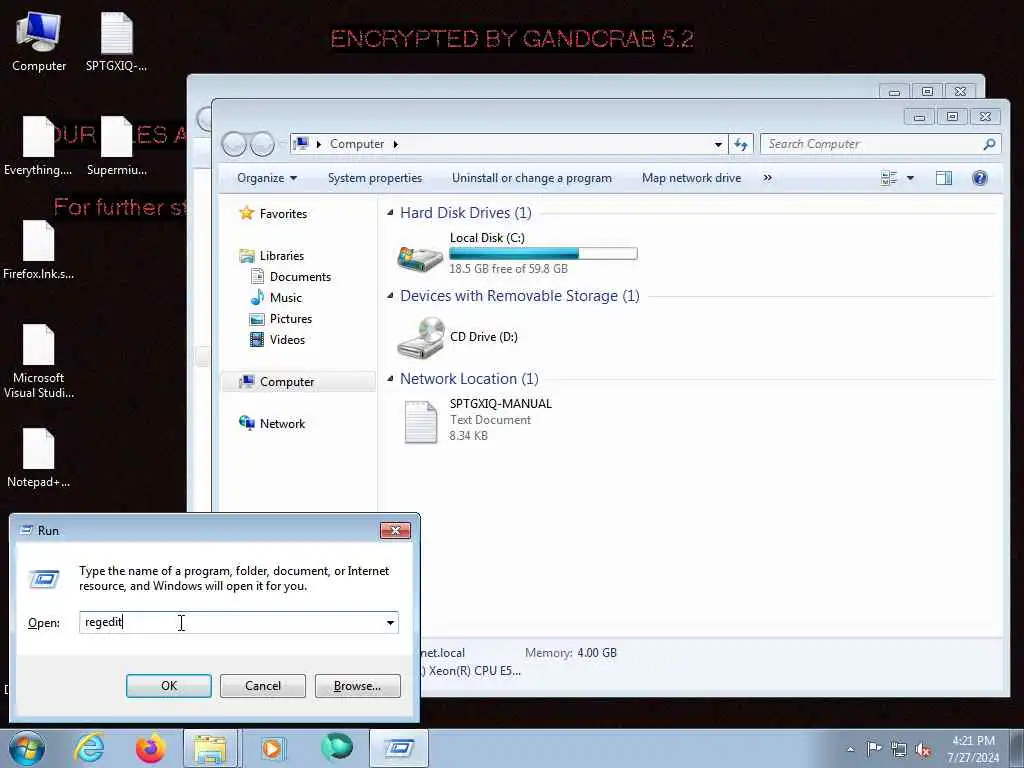Open the Windows Start menu
1024x768 pixels.
point(27,748)
